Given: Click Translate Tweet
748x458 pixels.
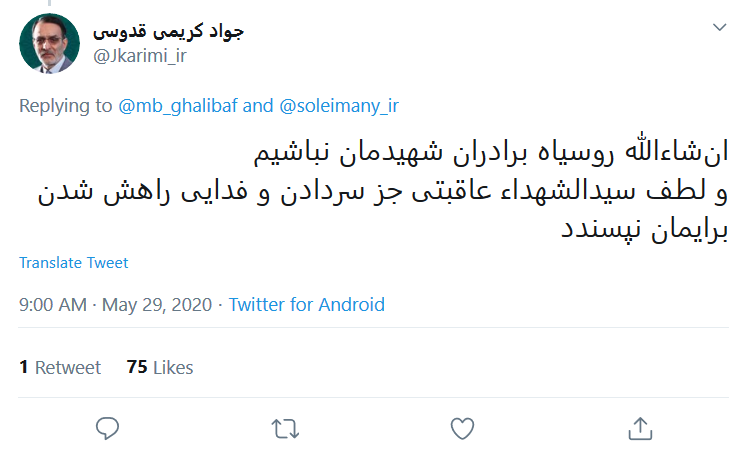Looking at the screenshot, I should click(x=74, y=263).
